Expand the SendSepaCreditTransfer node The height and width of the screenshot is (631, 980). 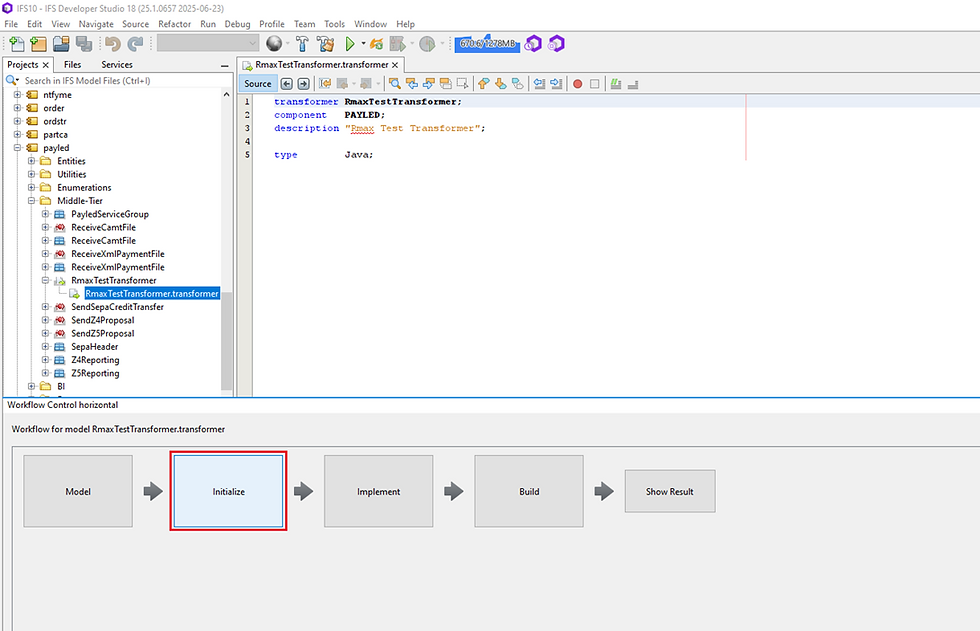coord(45,307)
